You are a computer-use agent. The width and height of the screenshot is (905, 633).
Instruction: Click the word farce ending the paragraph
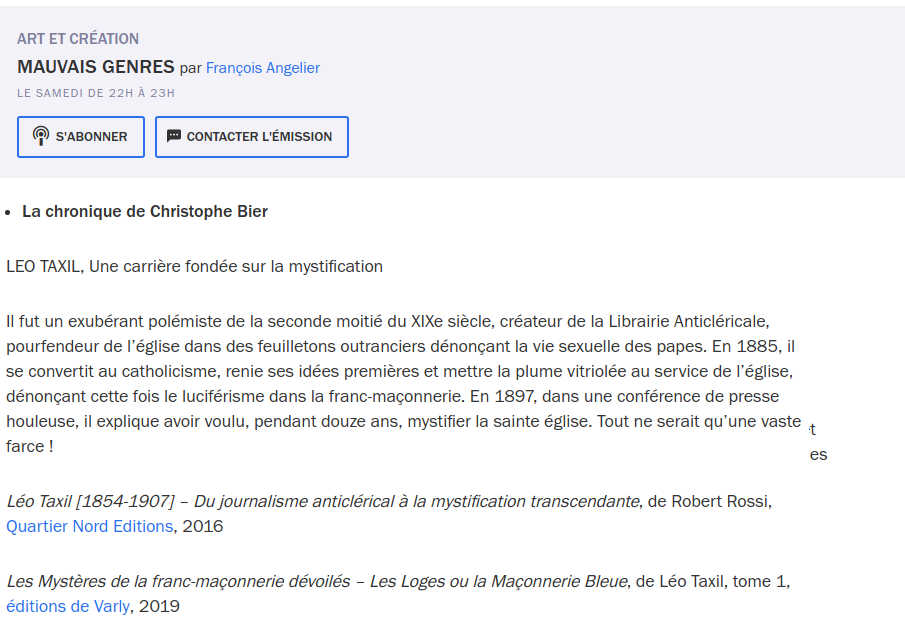tap(25, 447)
